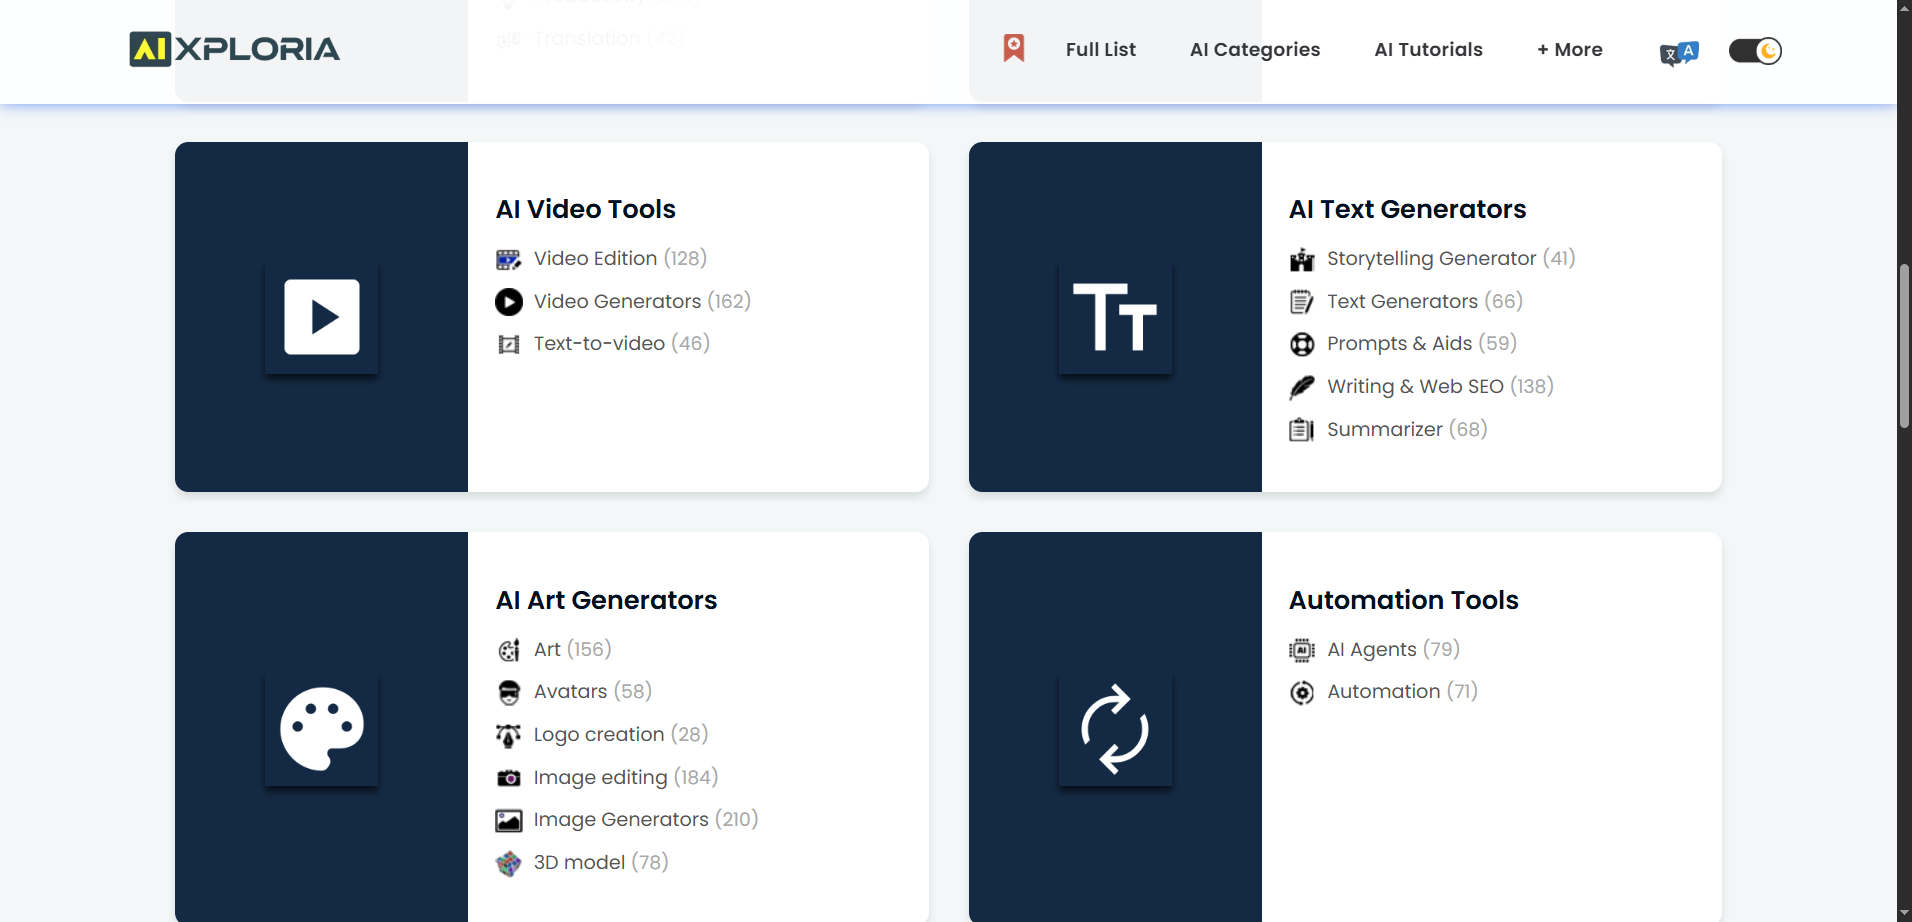The width and height of the screenshot is (1912, 922).
Task: Open the language translate icon
Action: (x=1679, y=53)
